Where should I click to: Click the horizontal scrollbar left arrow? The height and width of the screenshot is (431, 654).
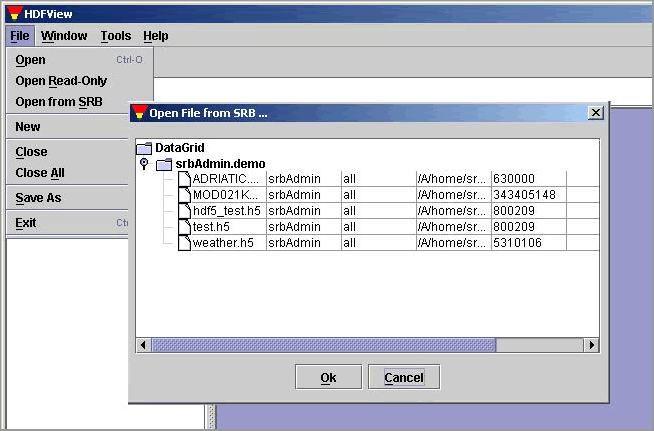pos(144,345)
